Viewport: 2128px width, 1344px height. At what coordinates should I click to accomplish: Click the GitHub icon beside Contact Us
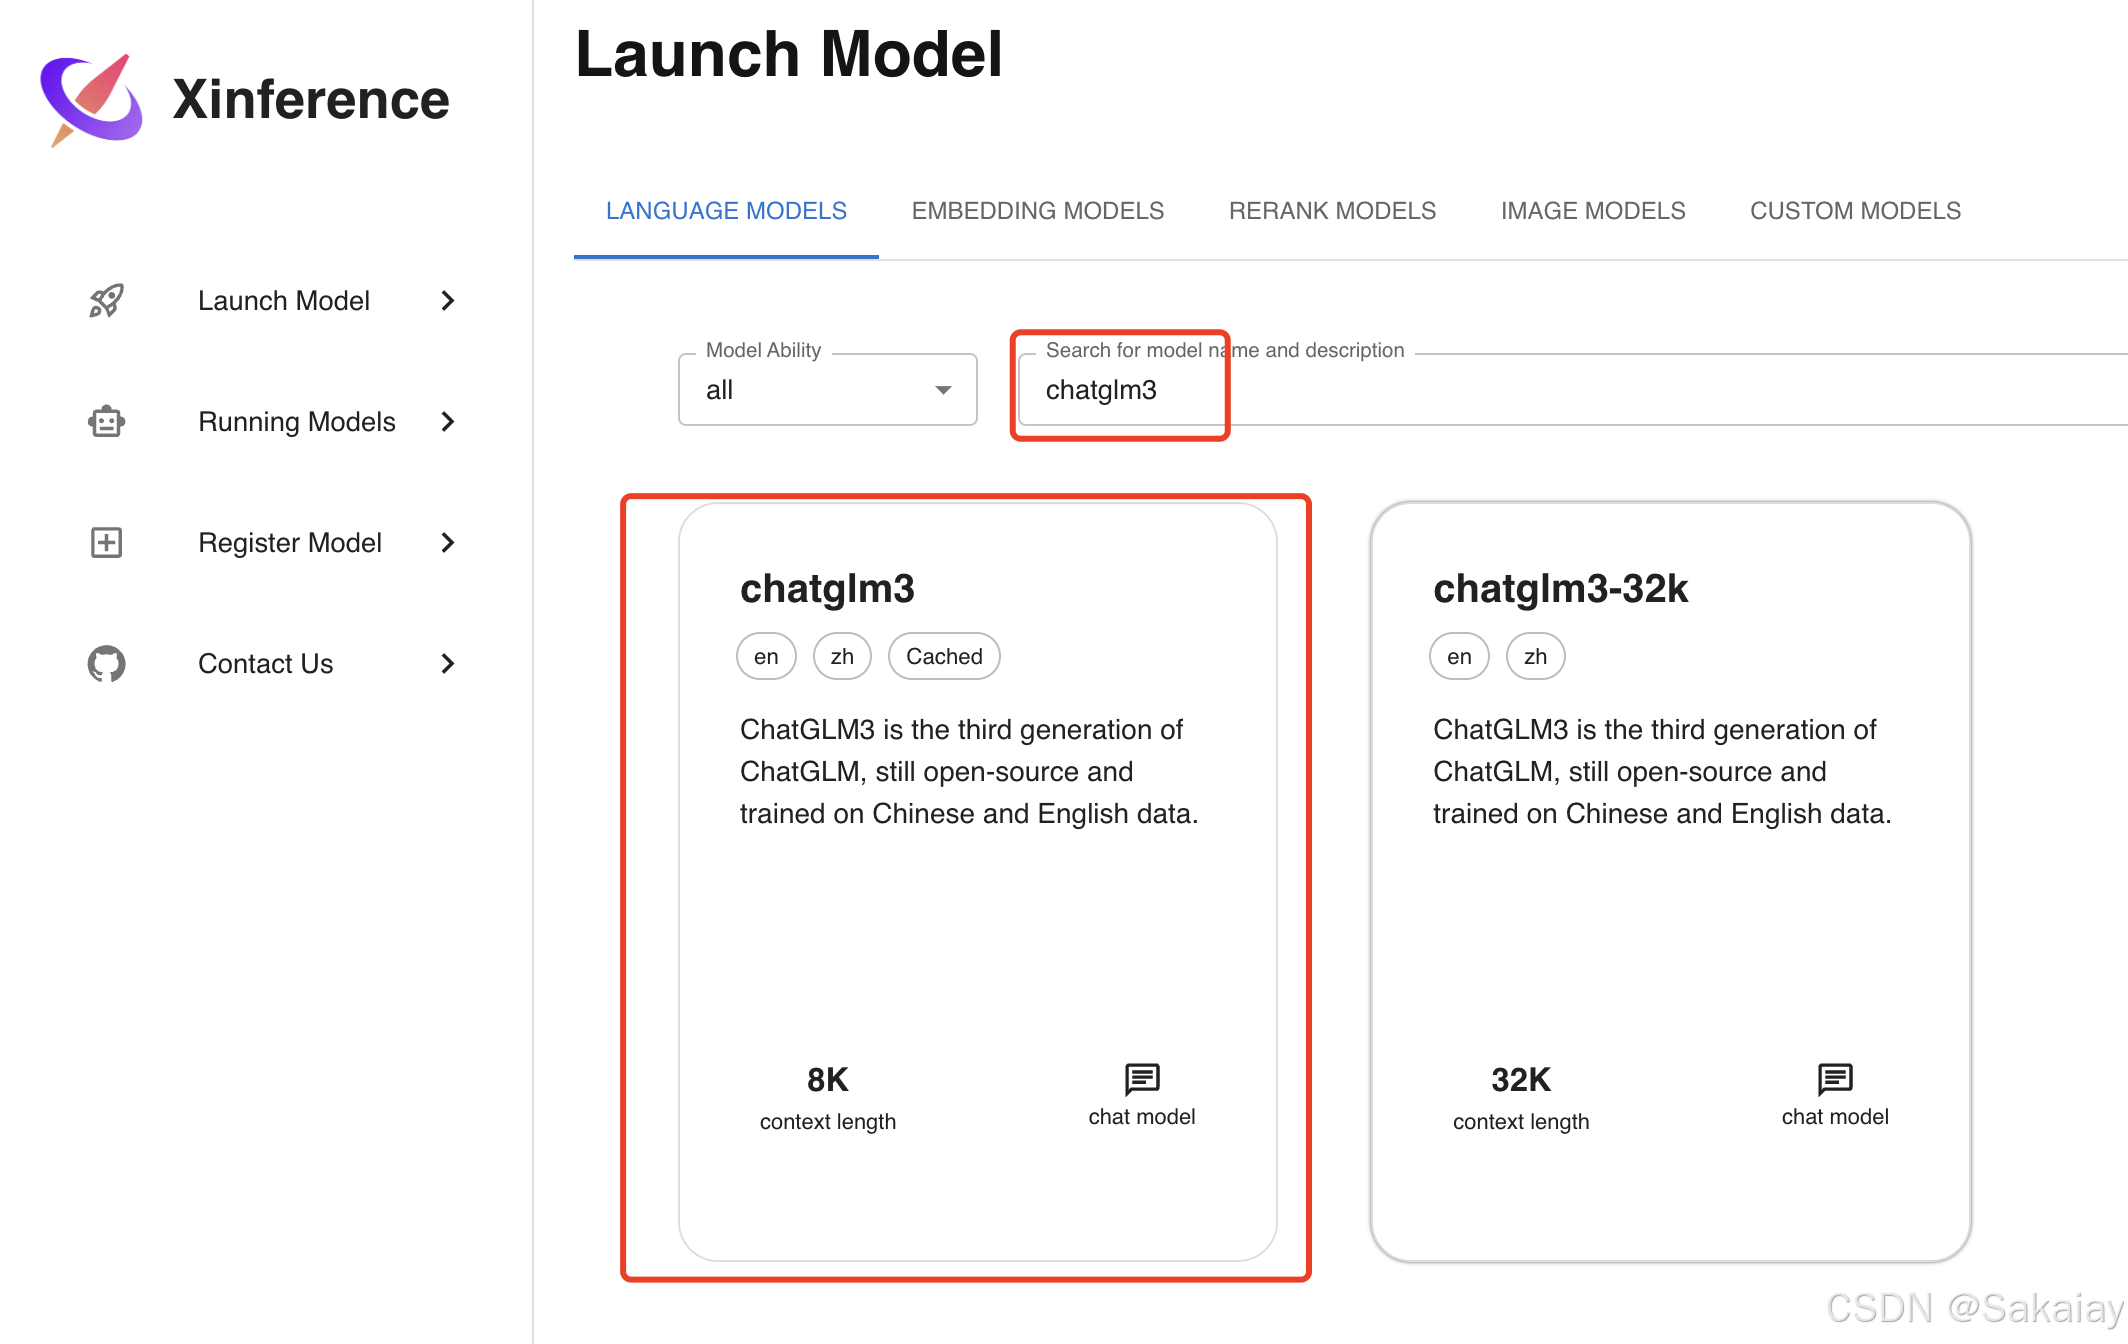click(x=106, y=664)
